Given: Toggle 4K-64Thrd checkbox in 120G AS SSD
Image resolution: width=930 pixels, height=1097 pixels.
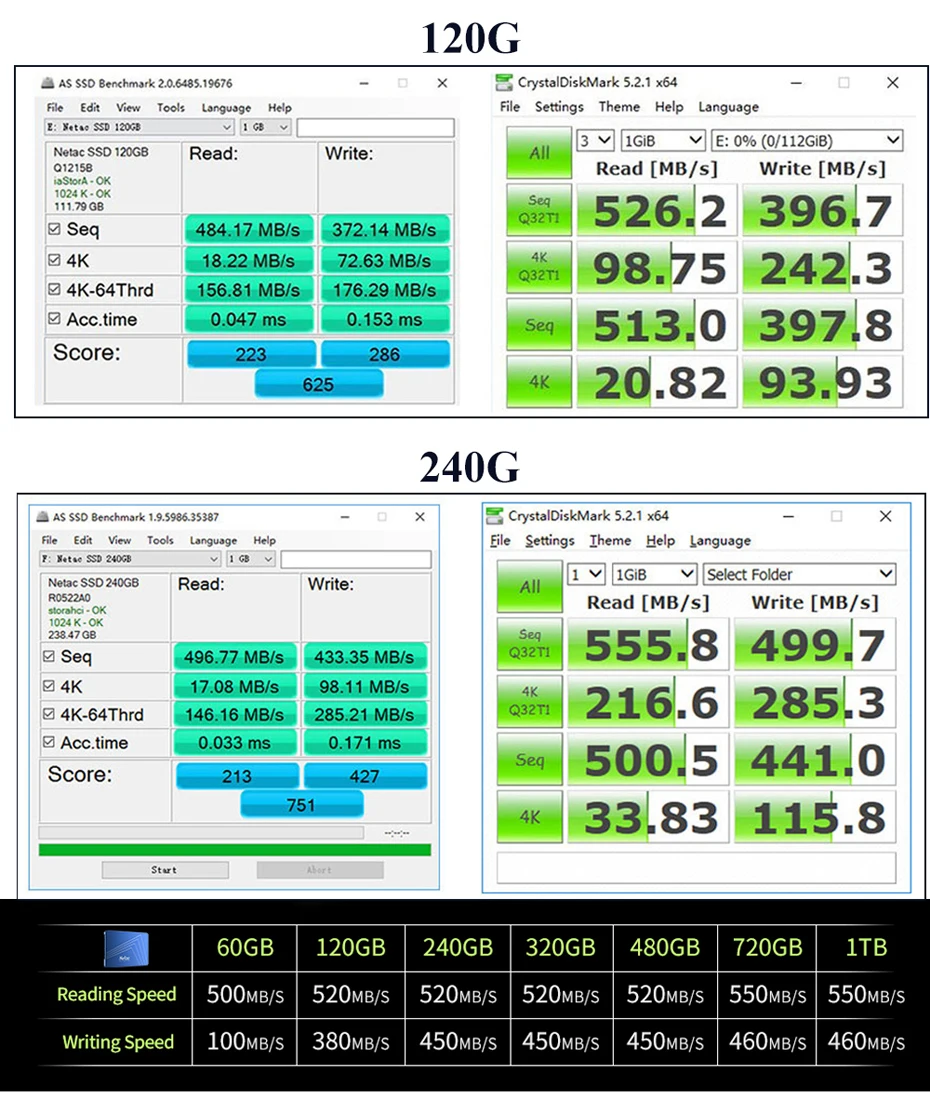Looking at the screenshot, I should (55, 289).
